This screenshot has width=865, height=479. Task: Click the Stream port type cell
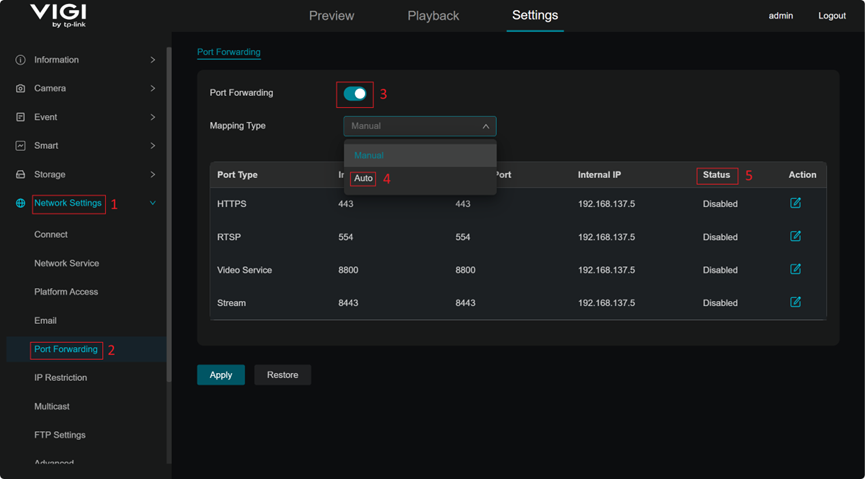coord(232,303)
